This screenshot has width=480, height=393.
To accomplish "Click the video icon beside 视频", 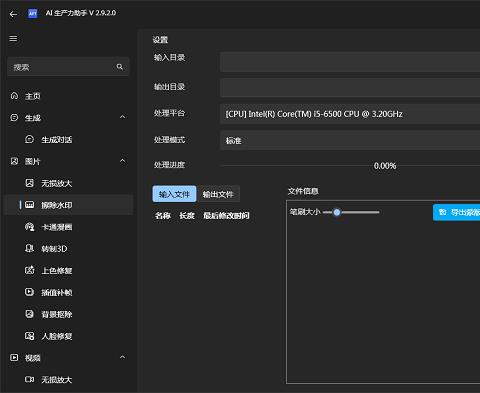I will click(x=14, y=358).
